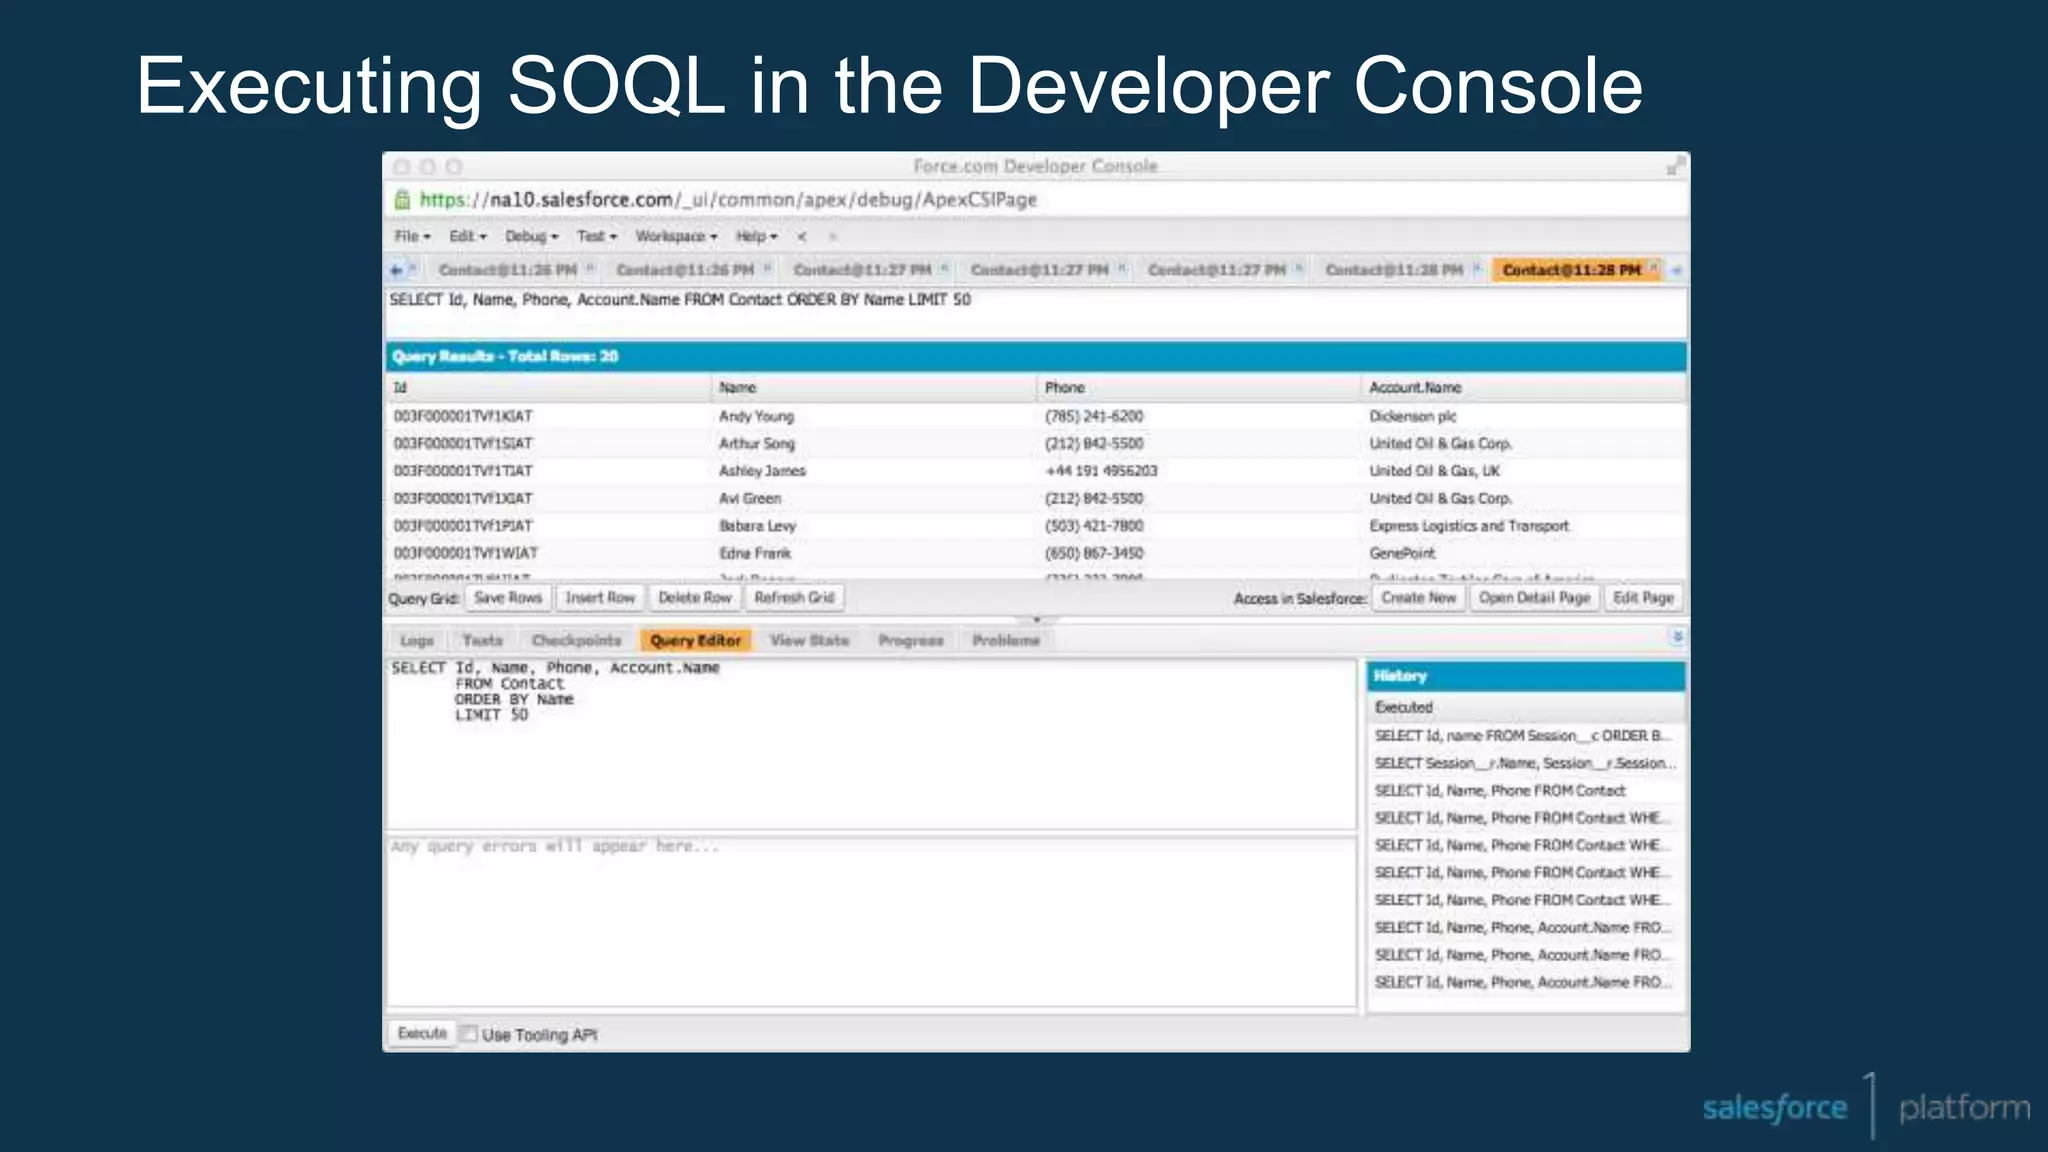Click the phone cell (785) 241-6200
The image size is (2048, 1152).
pyautogui.click(x=1094, y=416)
